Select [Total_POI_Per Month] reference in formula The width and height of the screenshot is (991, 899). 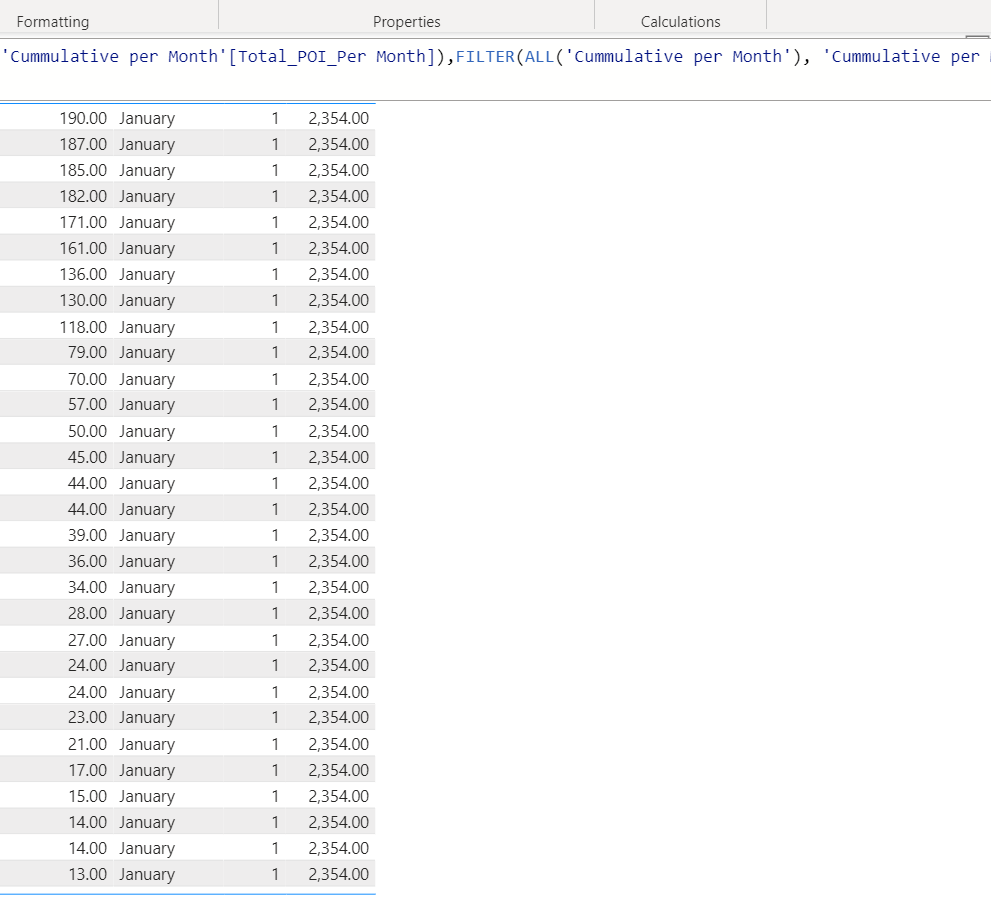[x=332, y=57]
